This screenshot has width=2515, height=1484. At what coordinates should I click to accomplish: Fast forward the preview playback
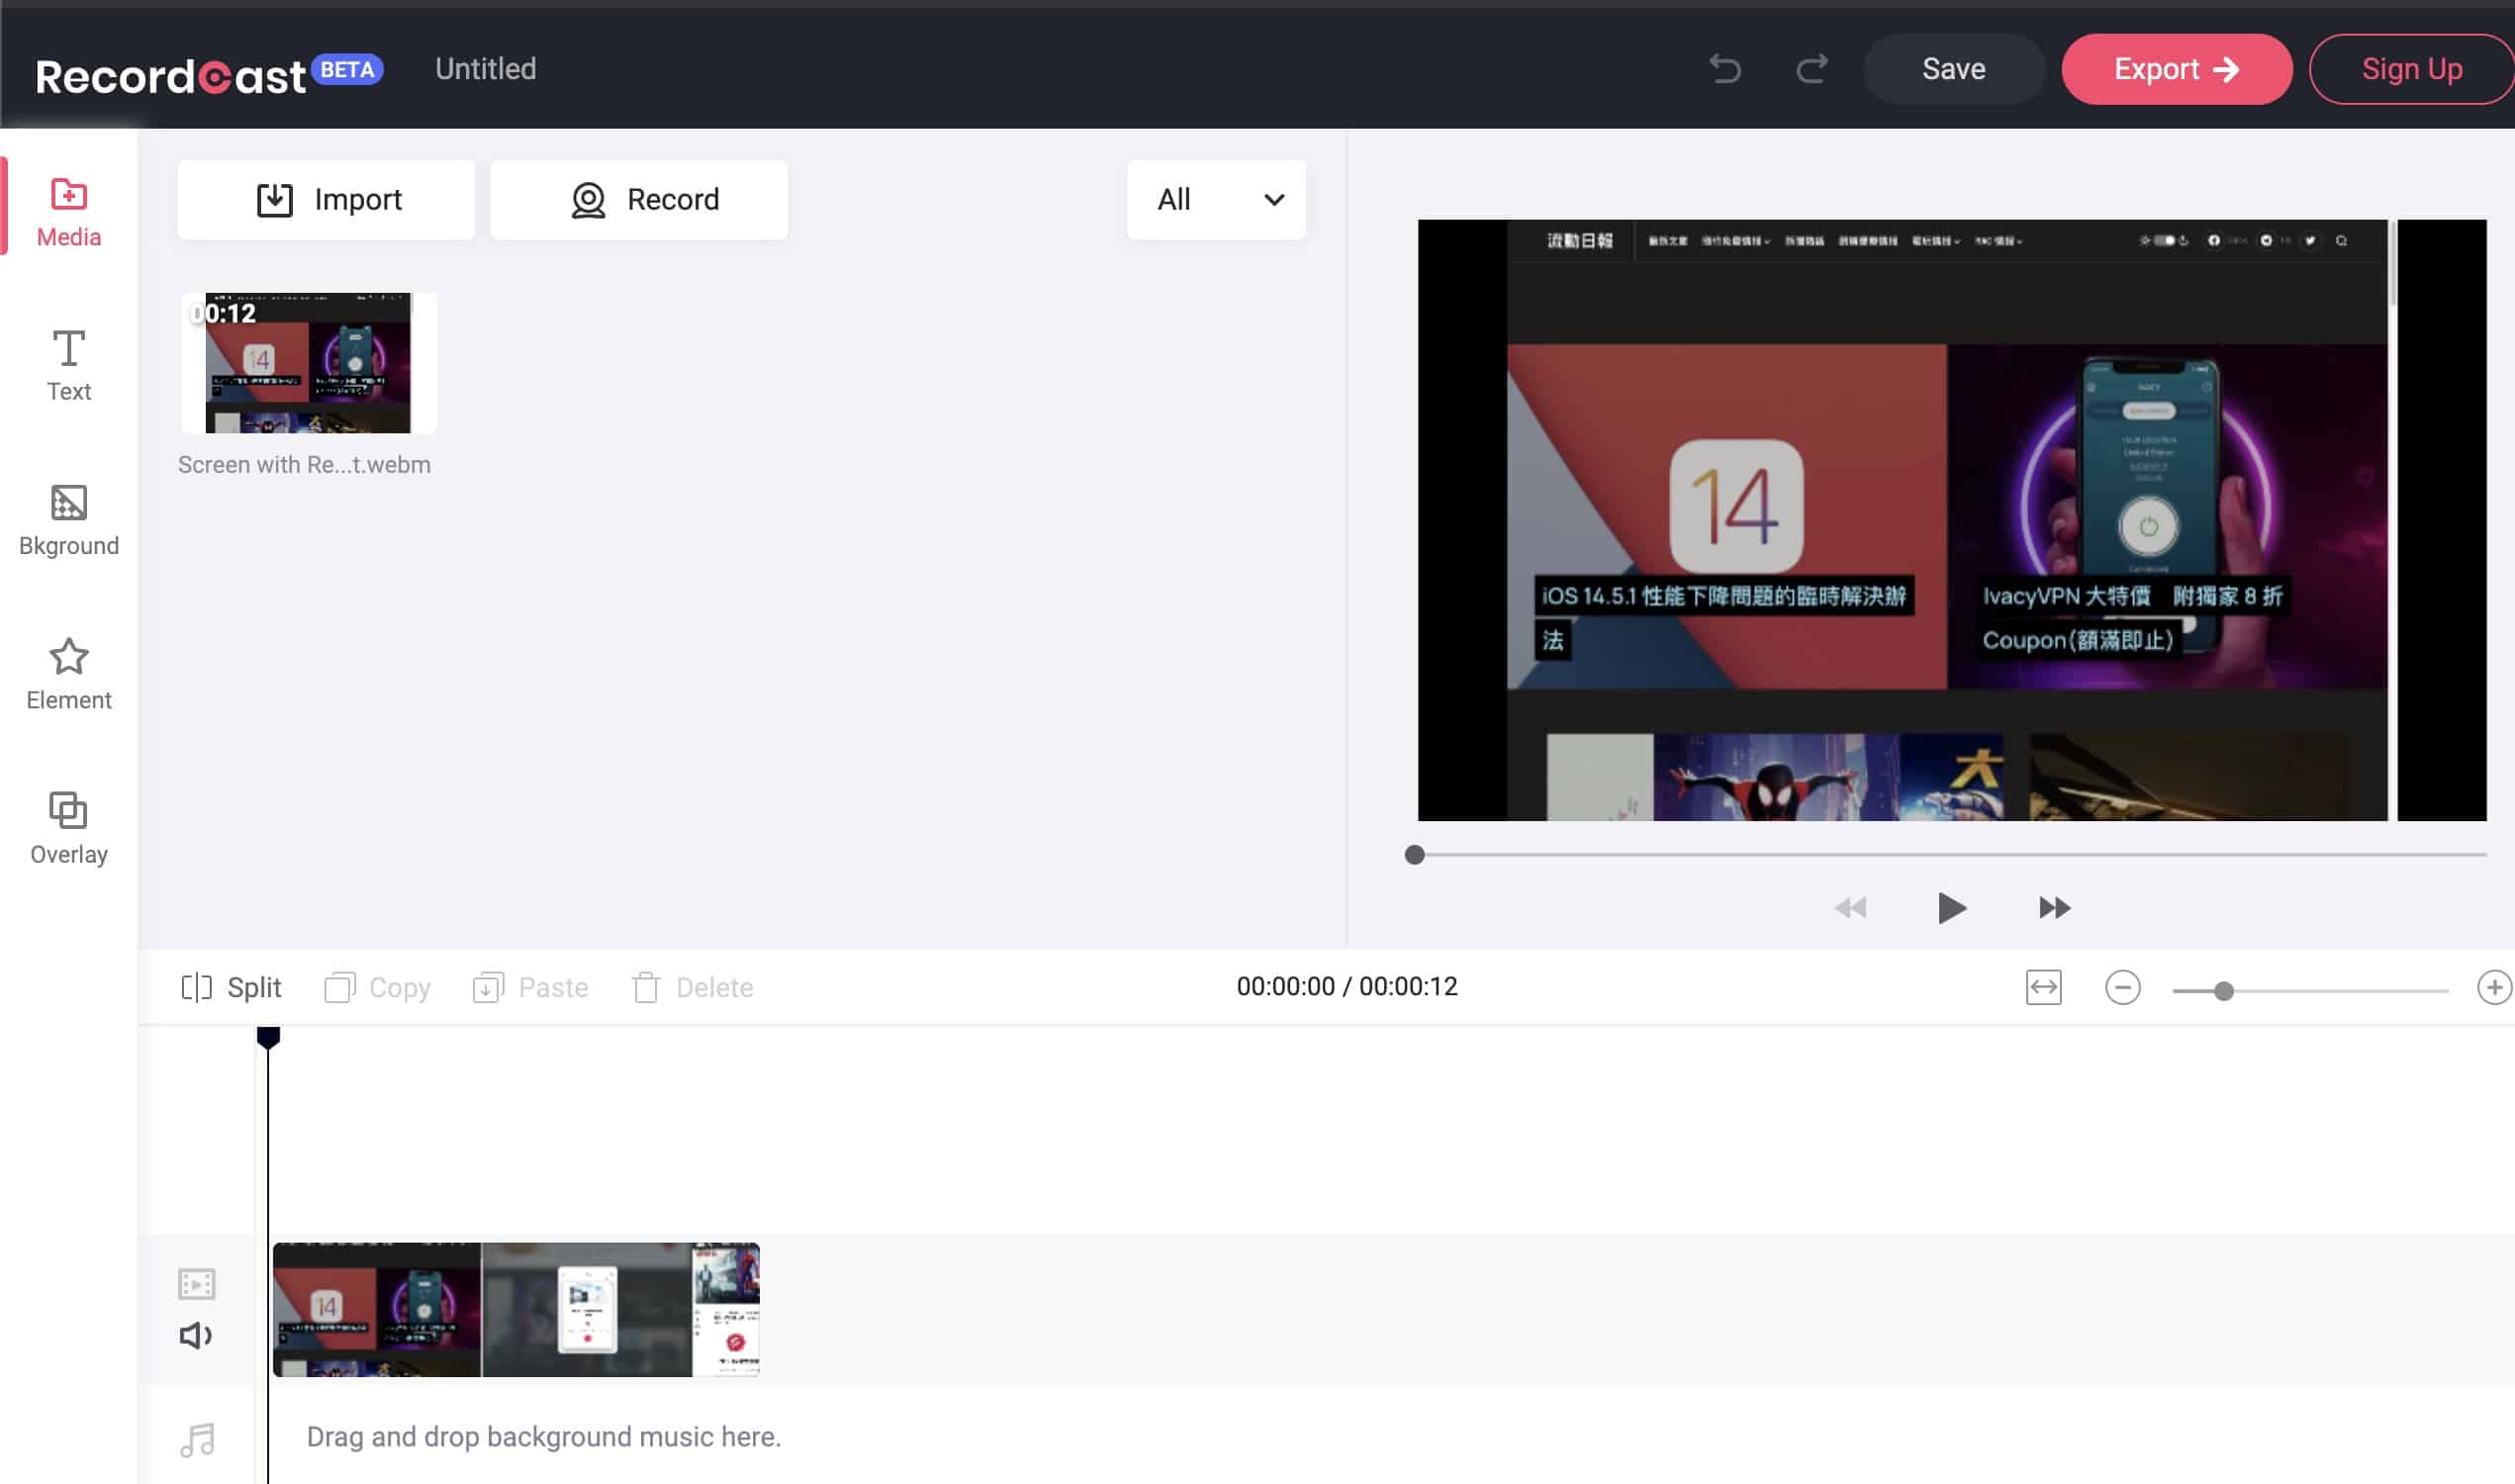(2054, 908)
